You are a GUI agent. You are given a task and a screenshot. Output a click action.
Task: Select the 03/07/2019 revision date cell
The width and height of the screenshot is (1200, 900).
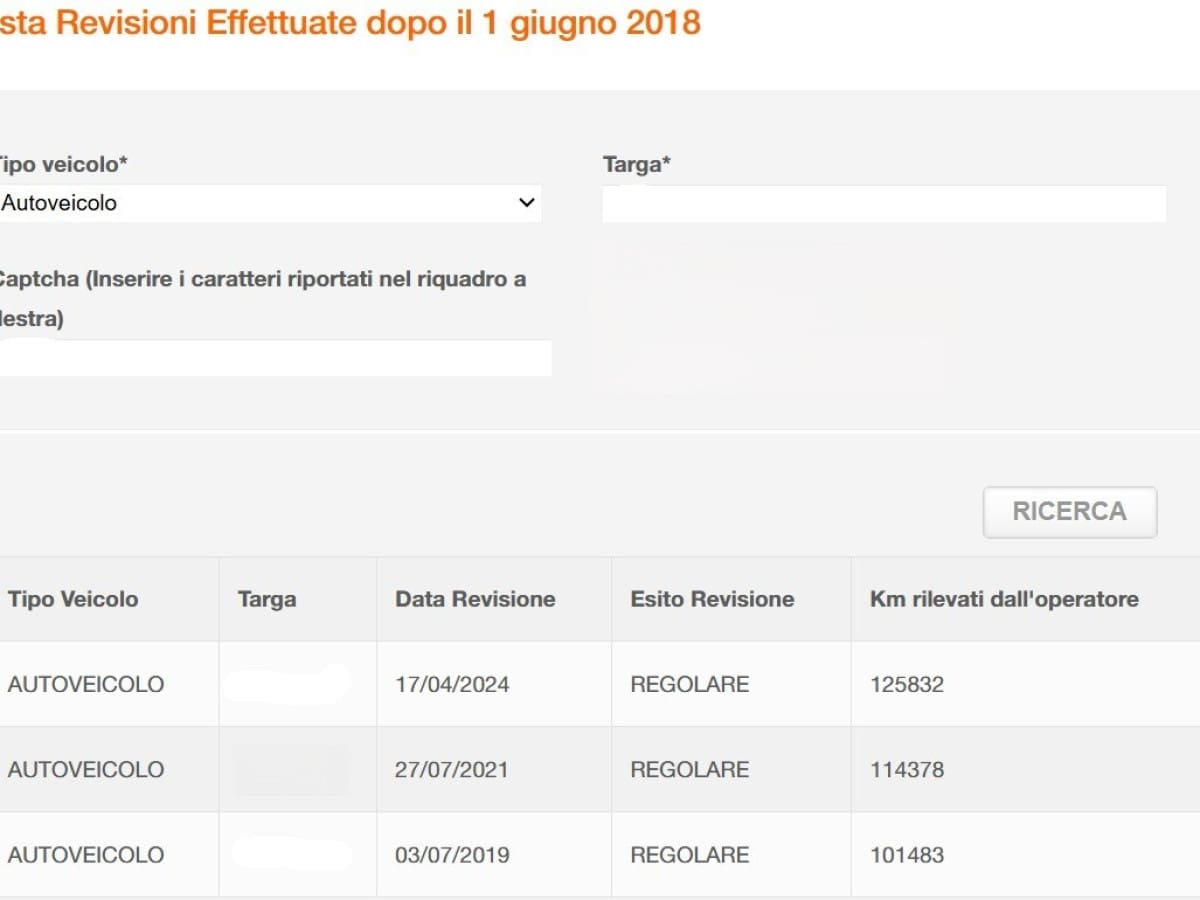pyautogui.click(x=452, y=855)
